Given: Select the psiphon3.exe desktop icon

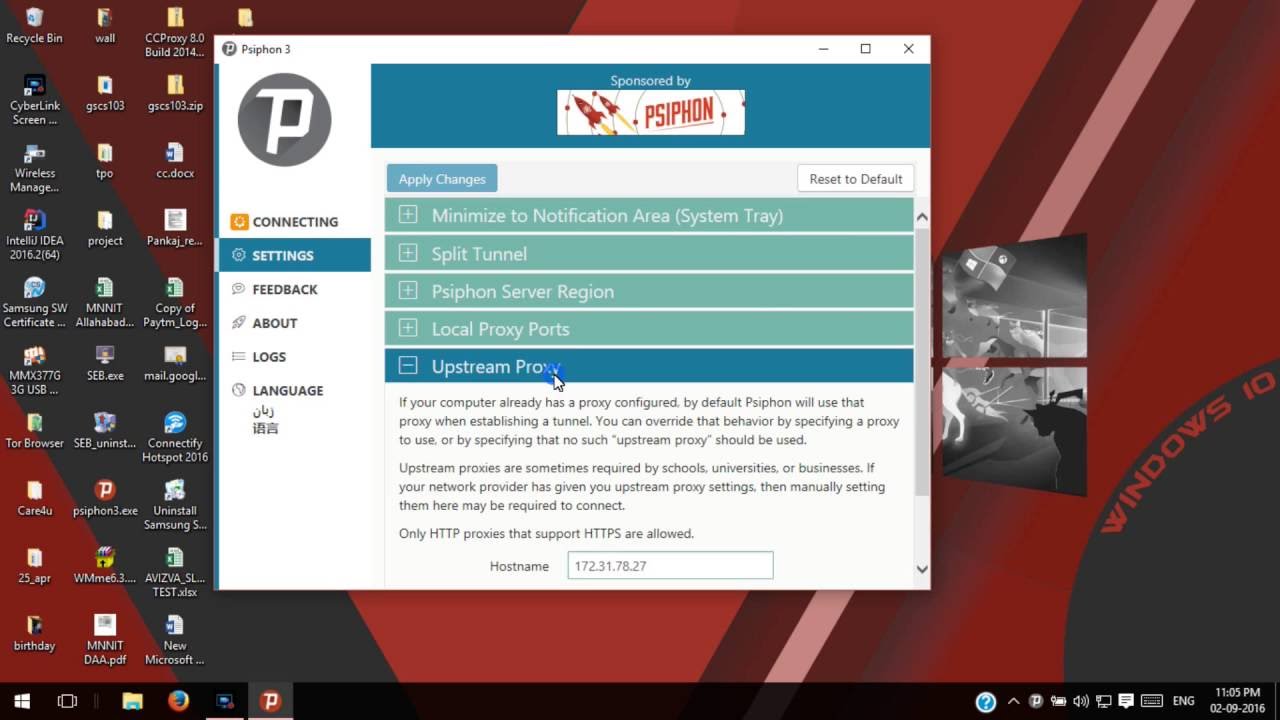Looking at the screenshot, I should (x=105, y=497).
